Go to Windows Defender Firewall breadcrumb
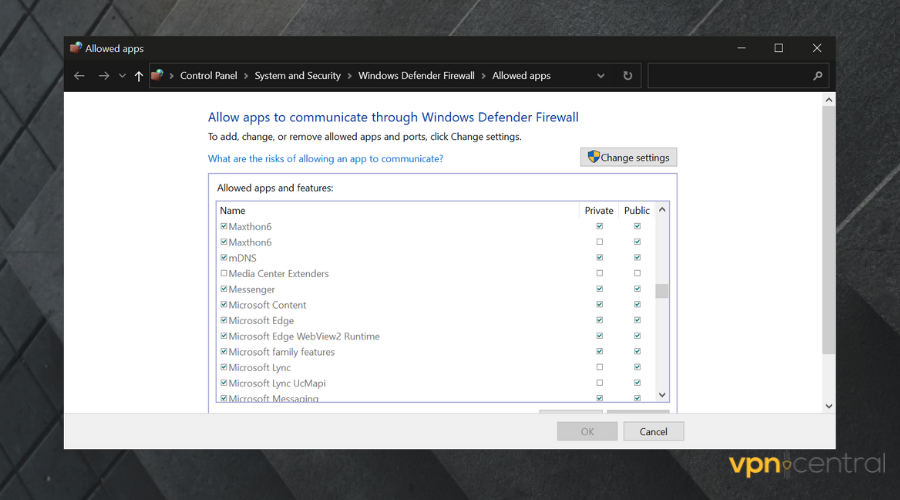The height and width of the screenshot is (500, 900). pyautogui.click(x=418, y=76)
